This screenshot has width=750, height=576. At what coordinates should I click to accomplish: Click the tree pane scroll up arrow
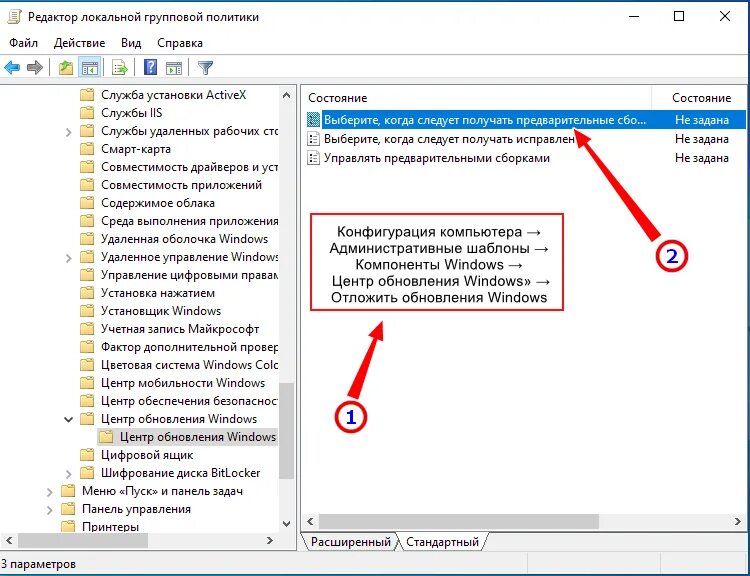pos(287,95)
